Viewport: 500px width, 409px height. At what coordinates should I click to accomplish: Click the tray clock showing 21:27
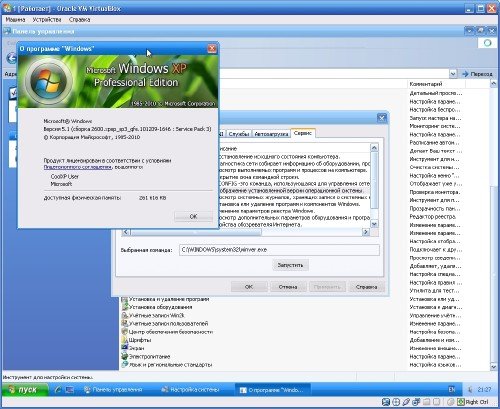[484, 389]
